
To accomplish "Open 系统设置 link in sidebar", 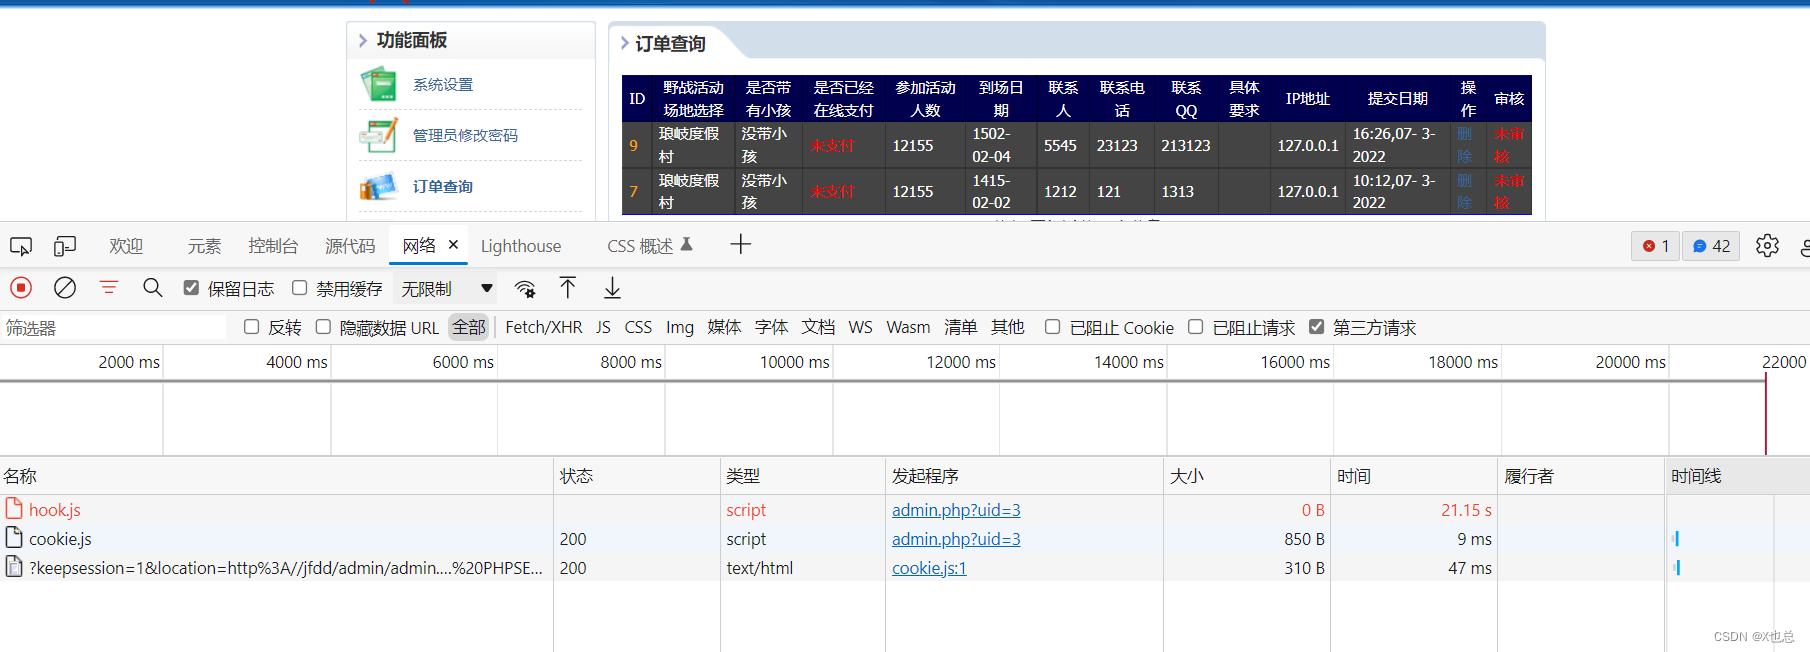I will click(443, 85).
